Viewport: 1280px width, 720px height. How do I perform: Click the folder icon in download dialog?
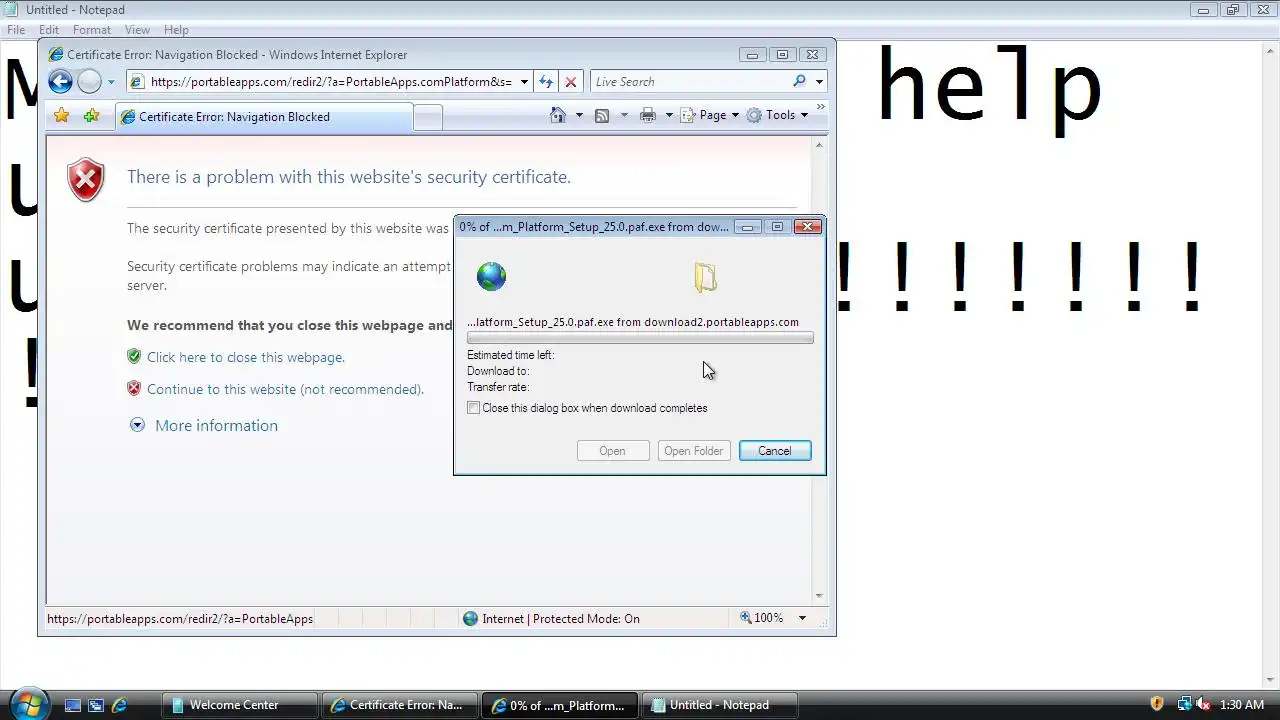click(705, 277)
